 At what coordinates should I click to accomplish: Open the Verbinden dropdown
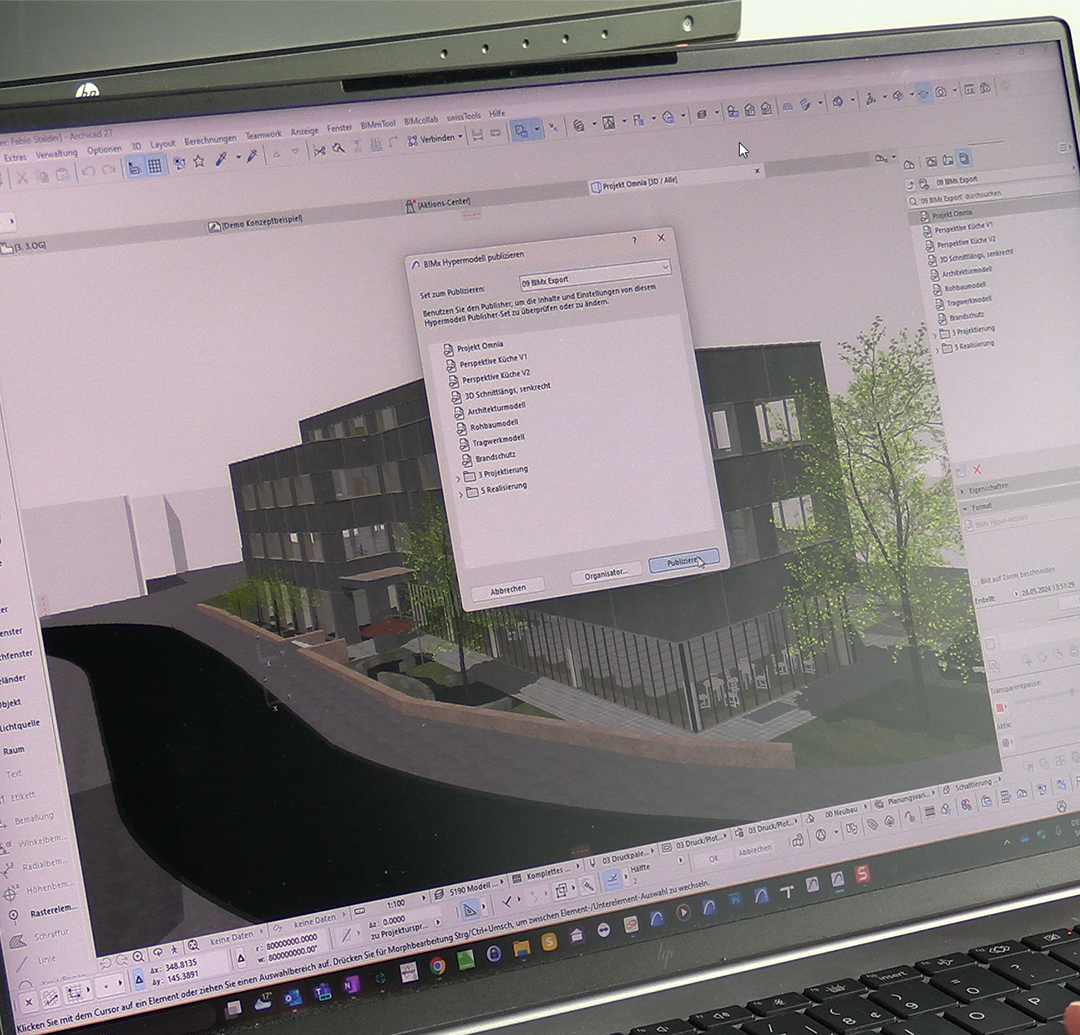(x=435, y=139)
